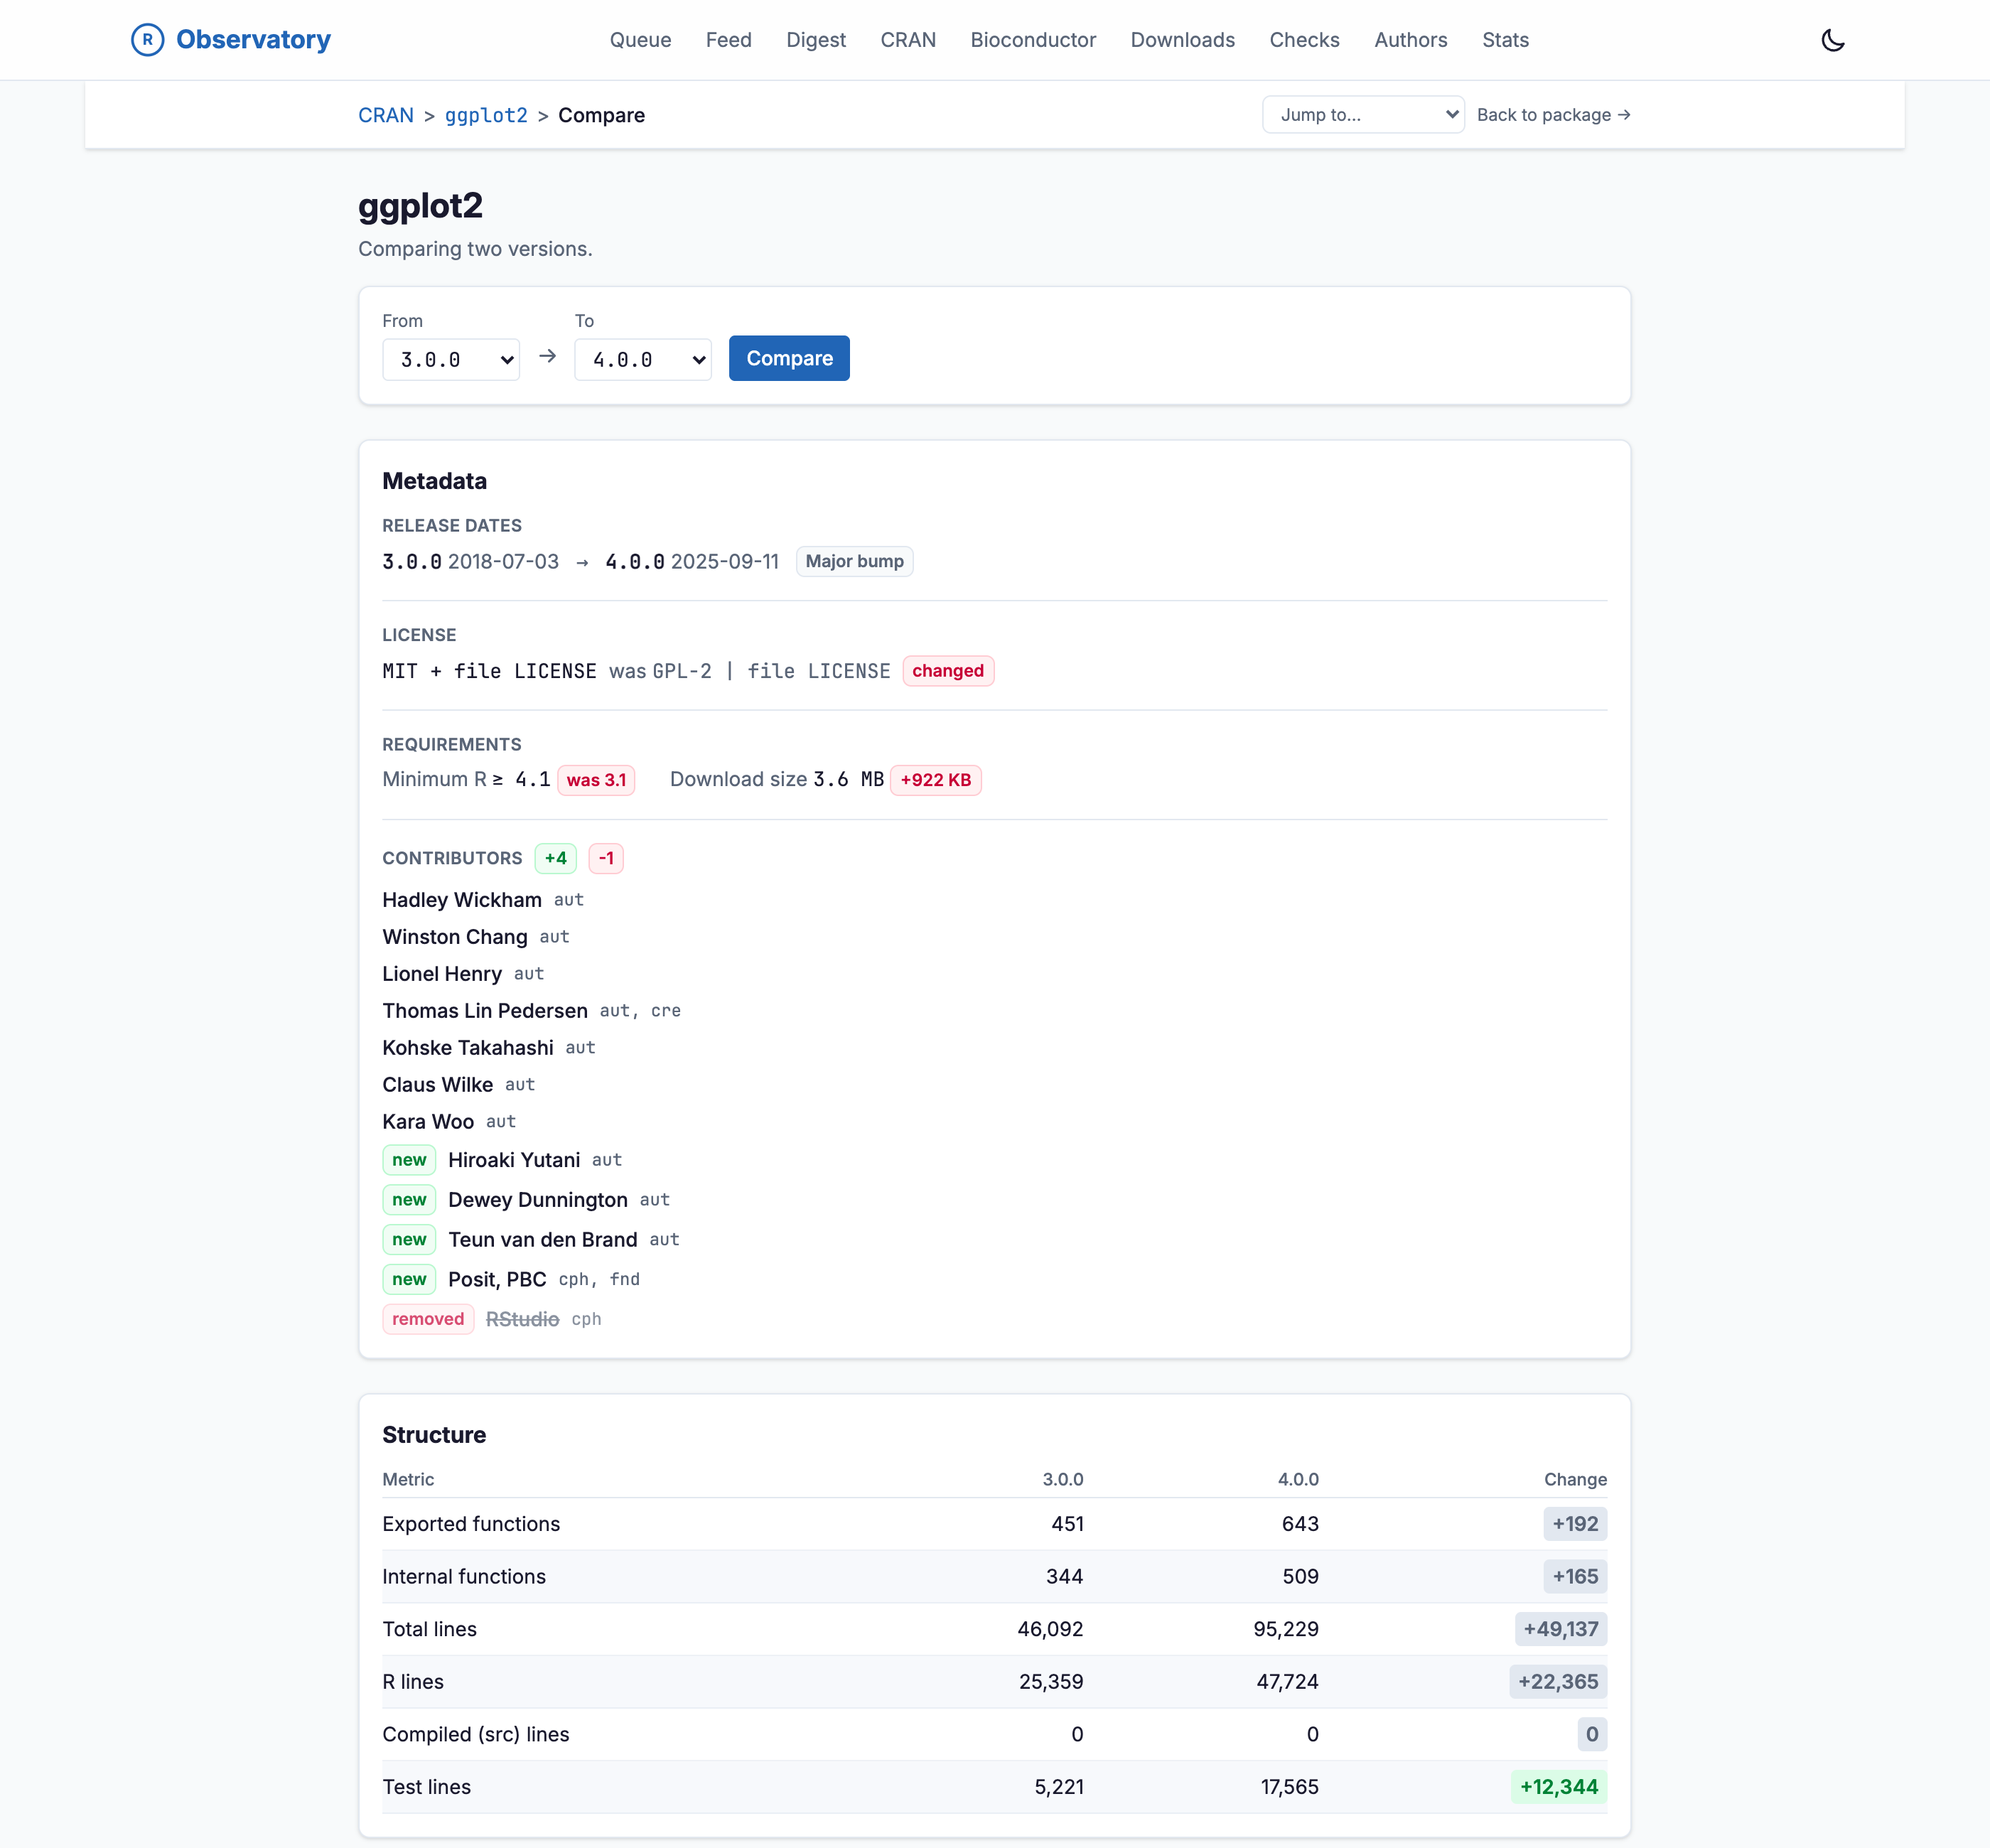Image resolution: width=1990 pixels, height=1848 pixels.
Task: Click the license changed badge
Action: click(x=947, y=671)
